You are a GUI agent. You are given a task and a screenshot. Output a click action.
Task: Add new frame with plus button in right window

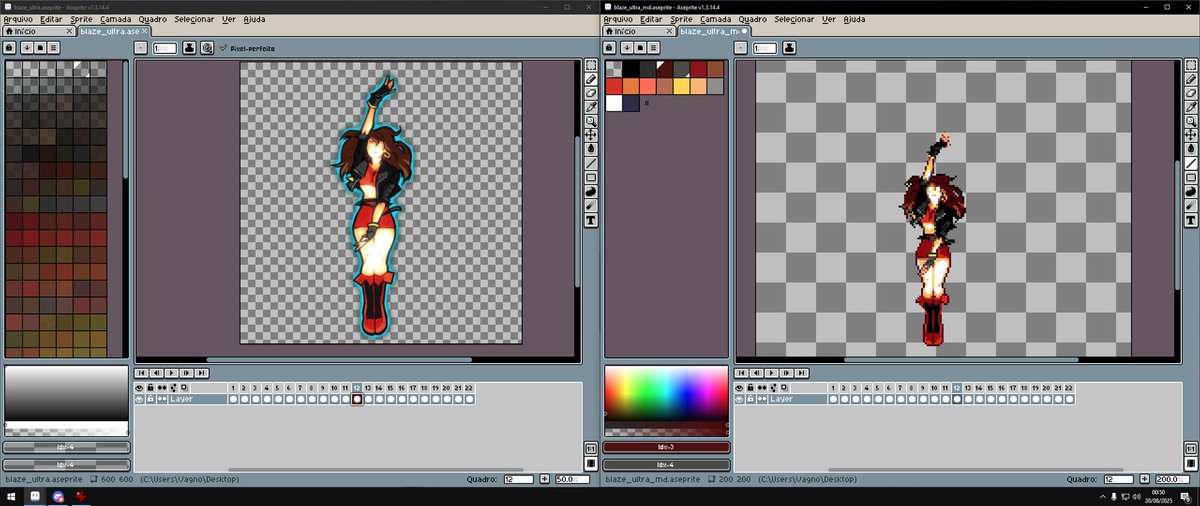[1144, 480]
